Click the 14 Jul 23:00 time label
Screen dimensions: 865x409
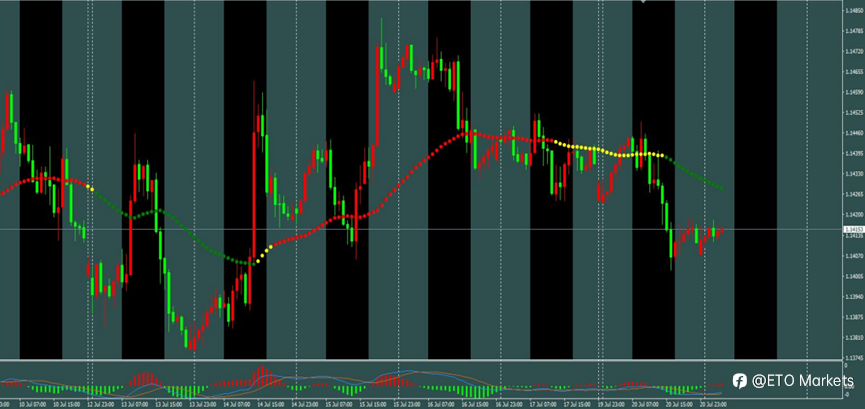coord(305,405)
